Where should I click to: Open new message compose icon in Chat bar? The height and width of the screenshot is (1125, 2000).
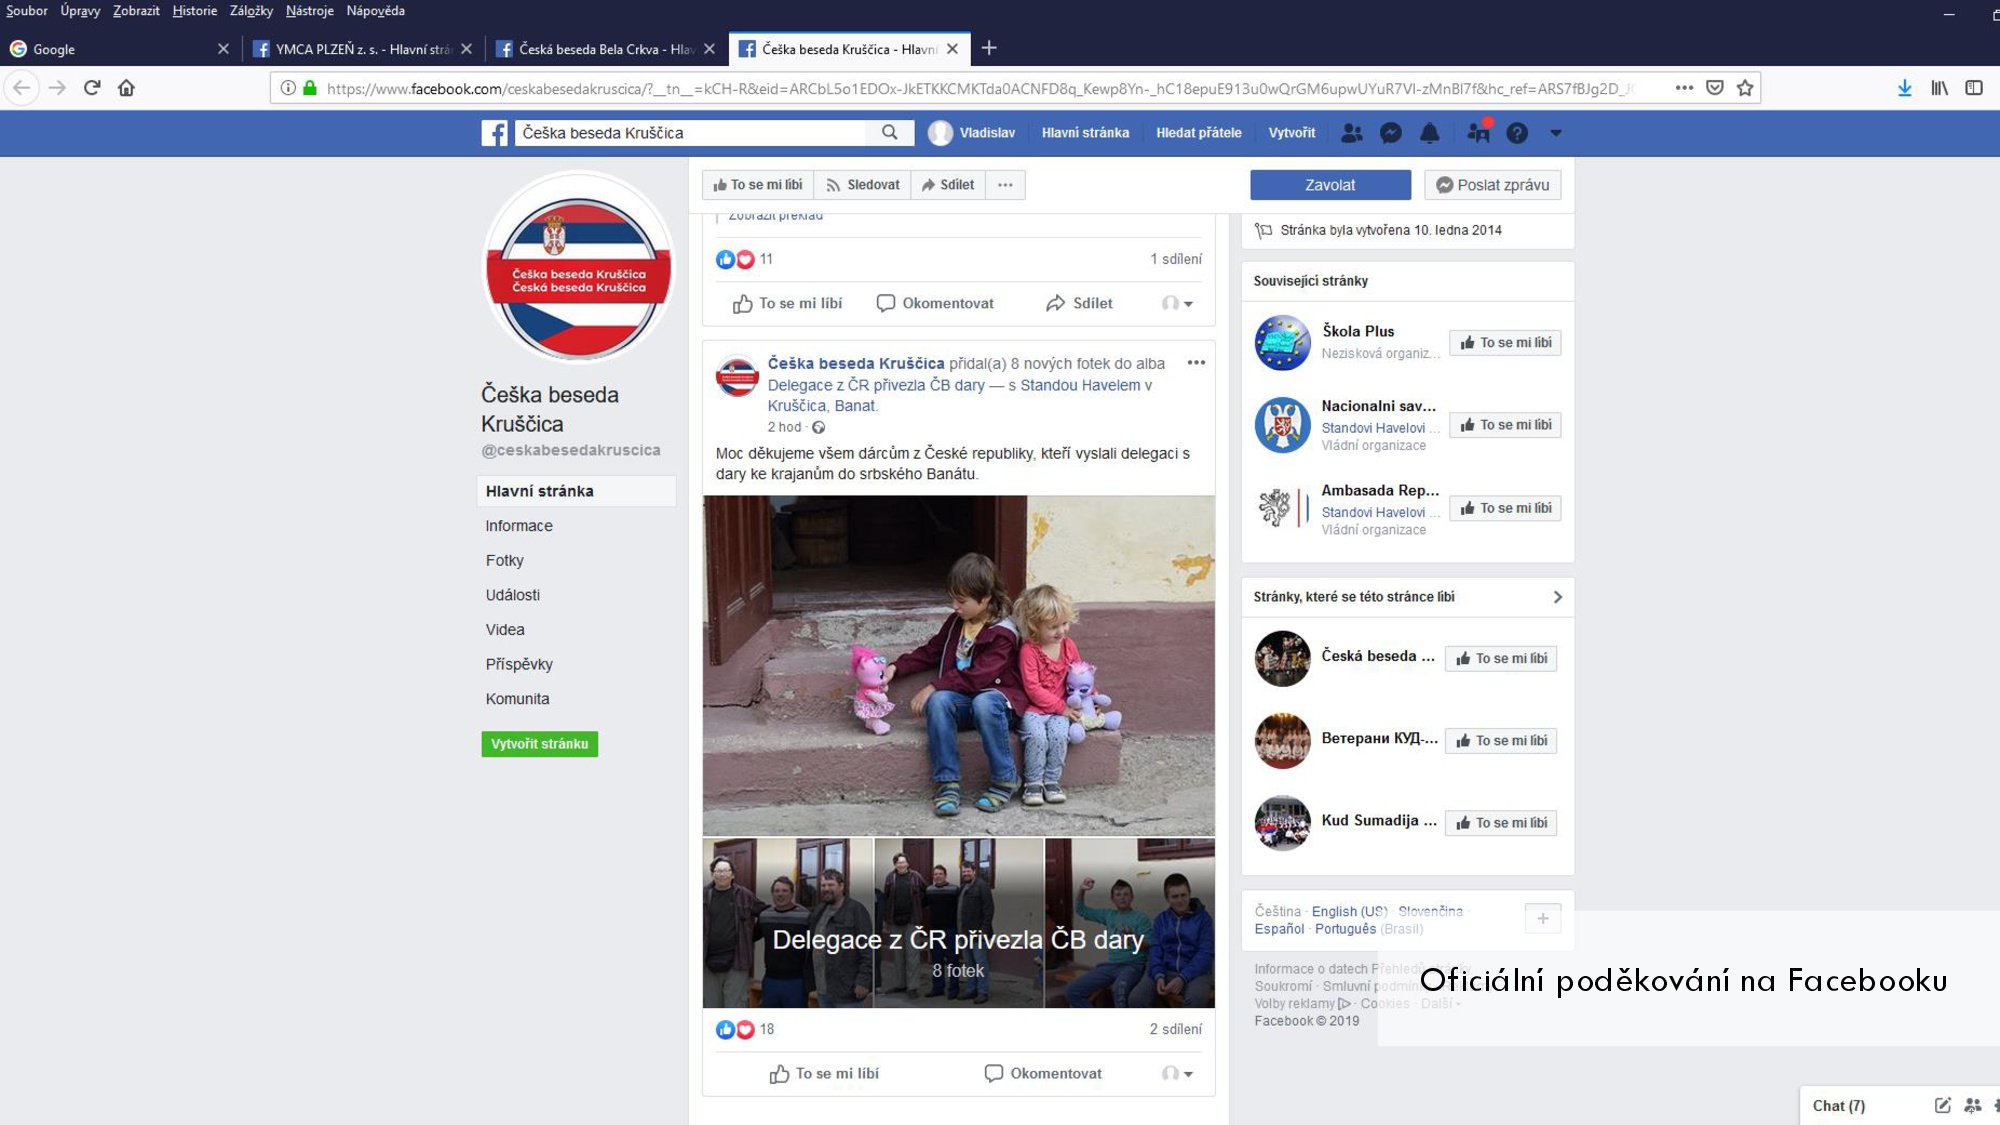pyautogui.click(x=1942, y=1105)
